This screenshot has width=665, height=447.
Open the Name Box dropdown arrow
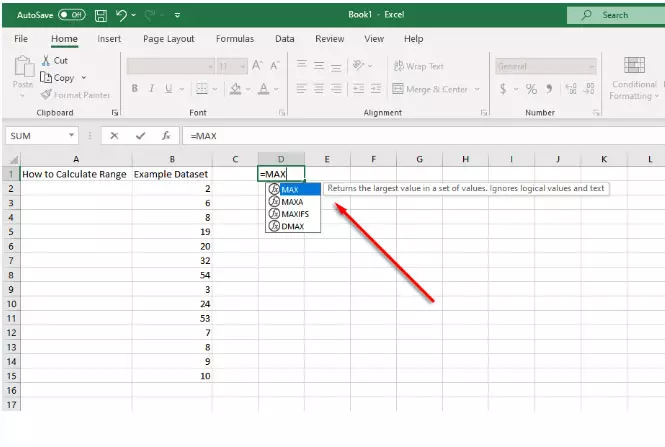pyautogui.click(x=72, y=135)
